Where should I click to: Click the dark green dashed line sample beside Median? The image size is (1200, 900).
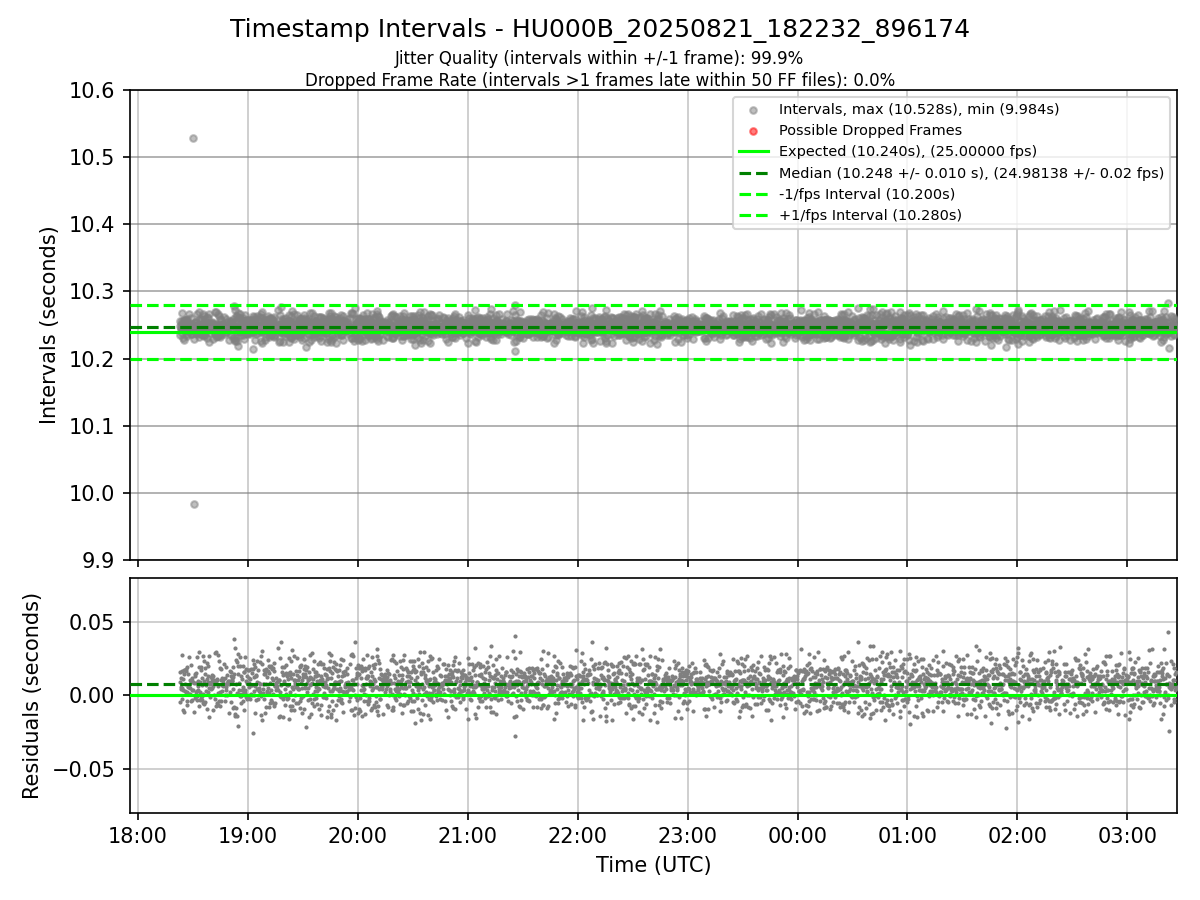tap(753, 172)
